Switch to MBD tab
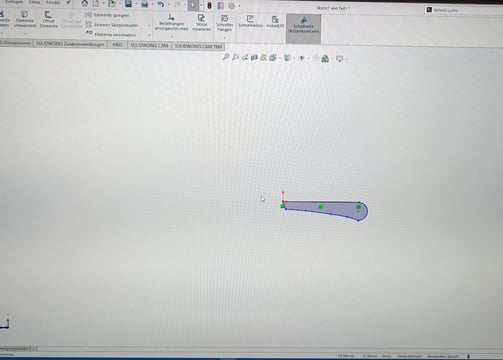This screenshot has height=360, width=503. [117, 44]
